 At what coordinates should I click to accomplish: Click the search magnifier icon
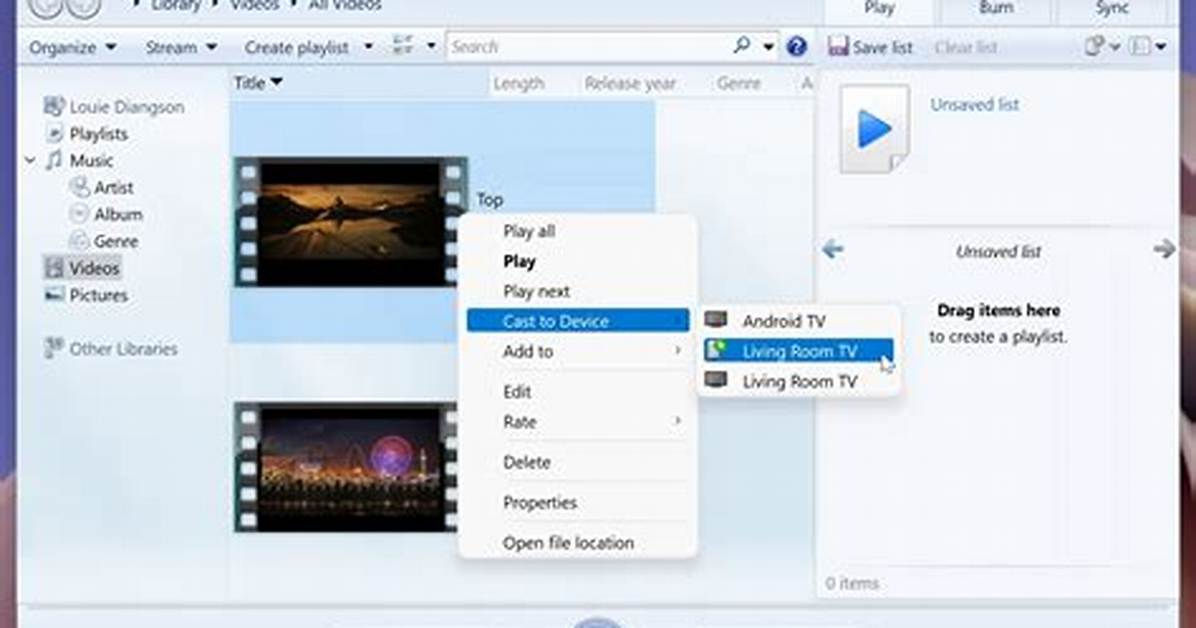[x=741, y=46]
